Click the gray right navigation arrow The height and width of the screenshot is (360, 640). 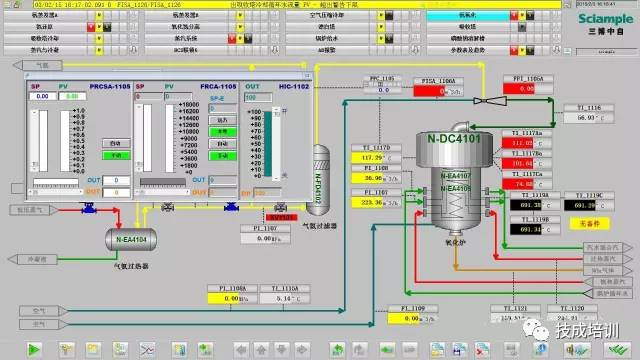click(302, 350)
